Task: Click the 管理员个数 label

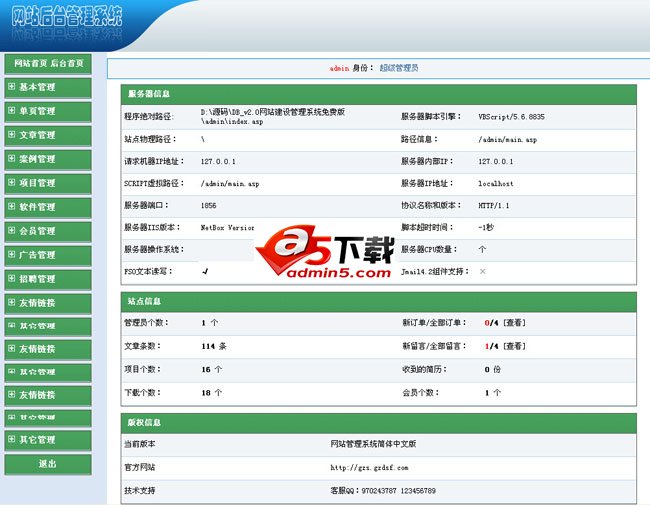Action: tap(146, 323)
